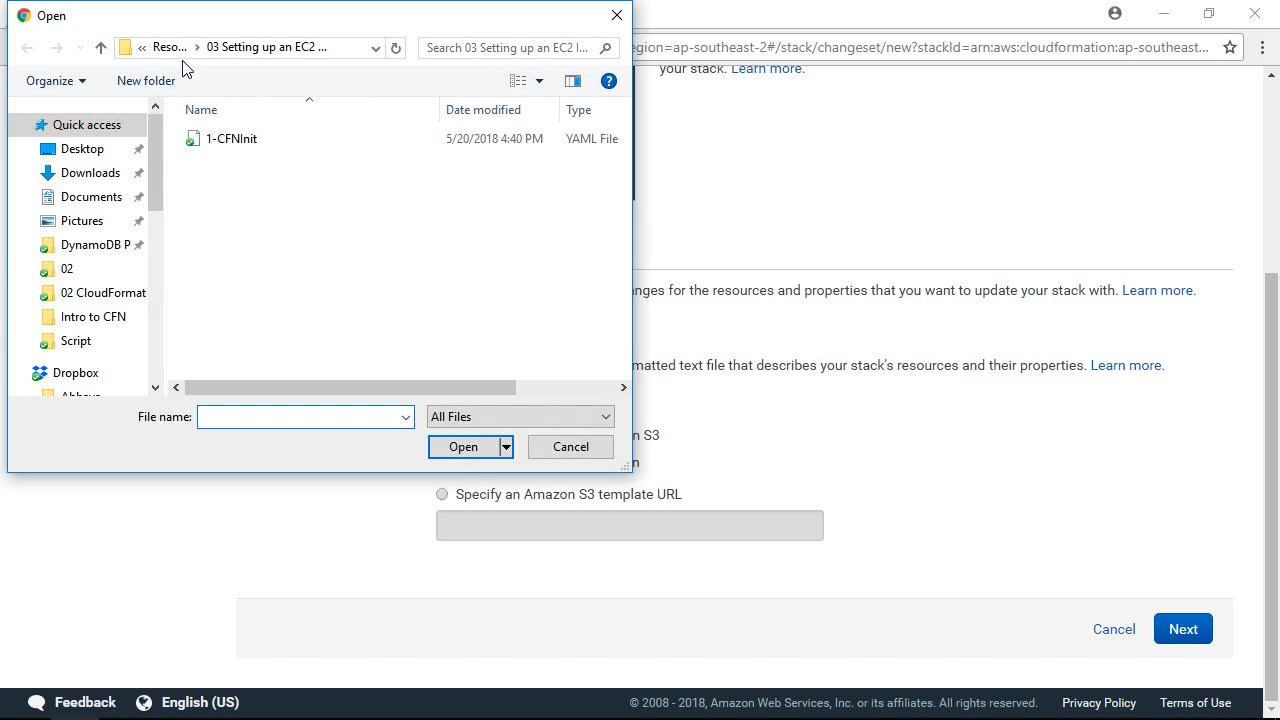
Task: Expand the Open button split arrow
Action: coord(506,447)
